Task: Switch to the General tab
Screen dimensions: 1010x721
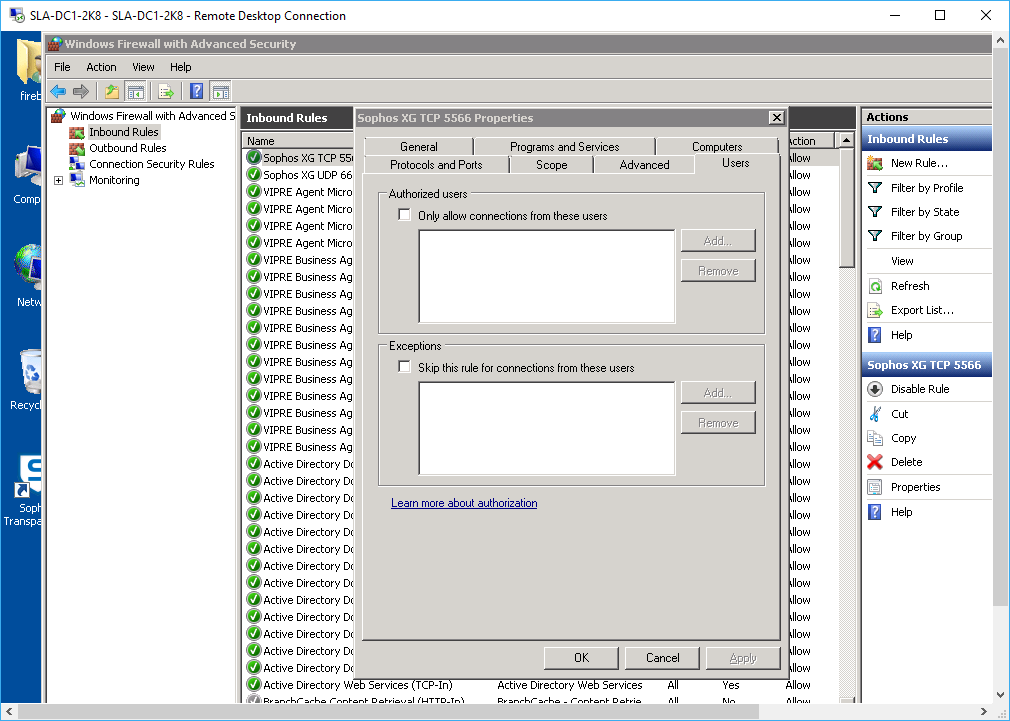Action: (419, 146)
